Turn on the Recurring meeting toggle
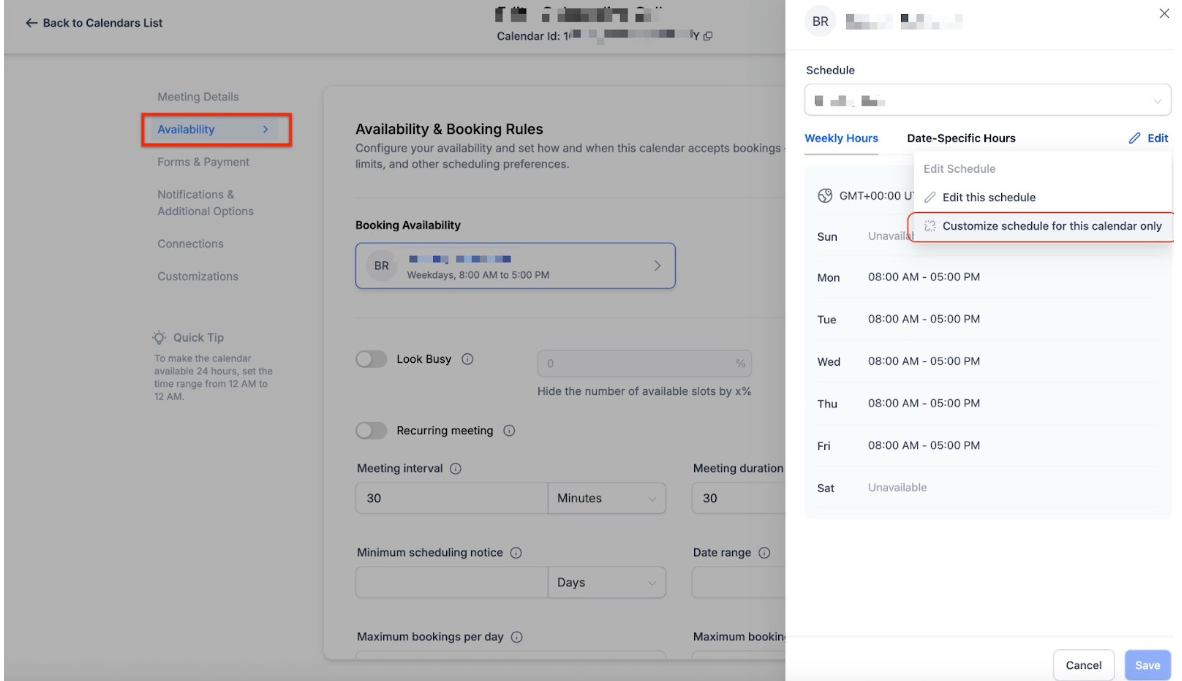This screenshot has height=681, width=1182. coord(372,431)
